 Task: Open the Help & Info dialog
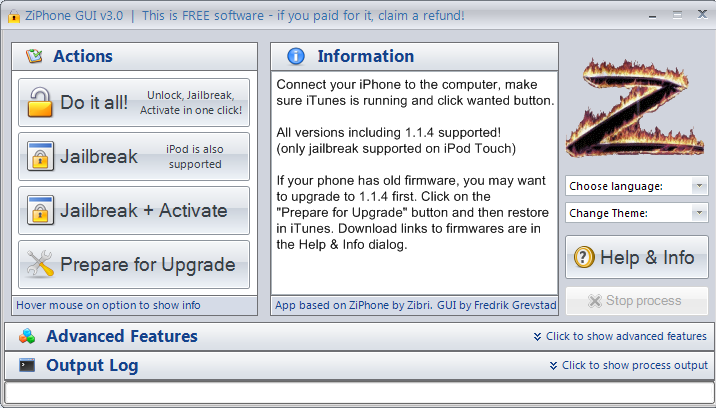(637, 257)
